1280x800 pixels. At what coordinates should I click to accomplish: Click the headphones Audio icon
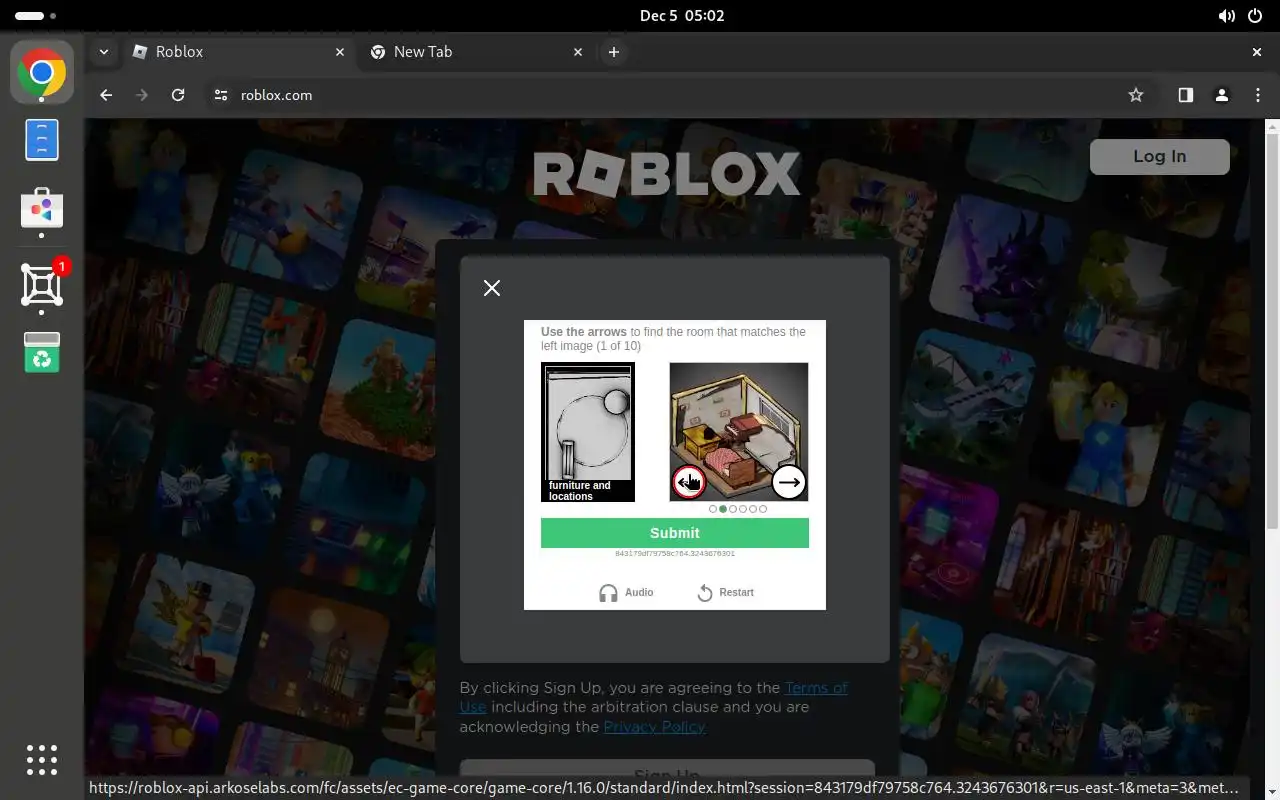point(608,593)
